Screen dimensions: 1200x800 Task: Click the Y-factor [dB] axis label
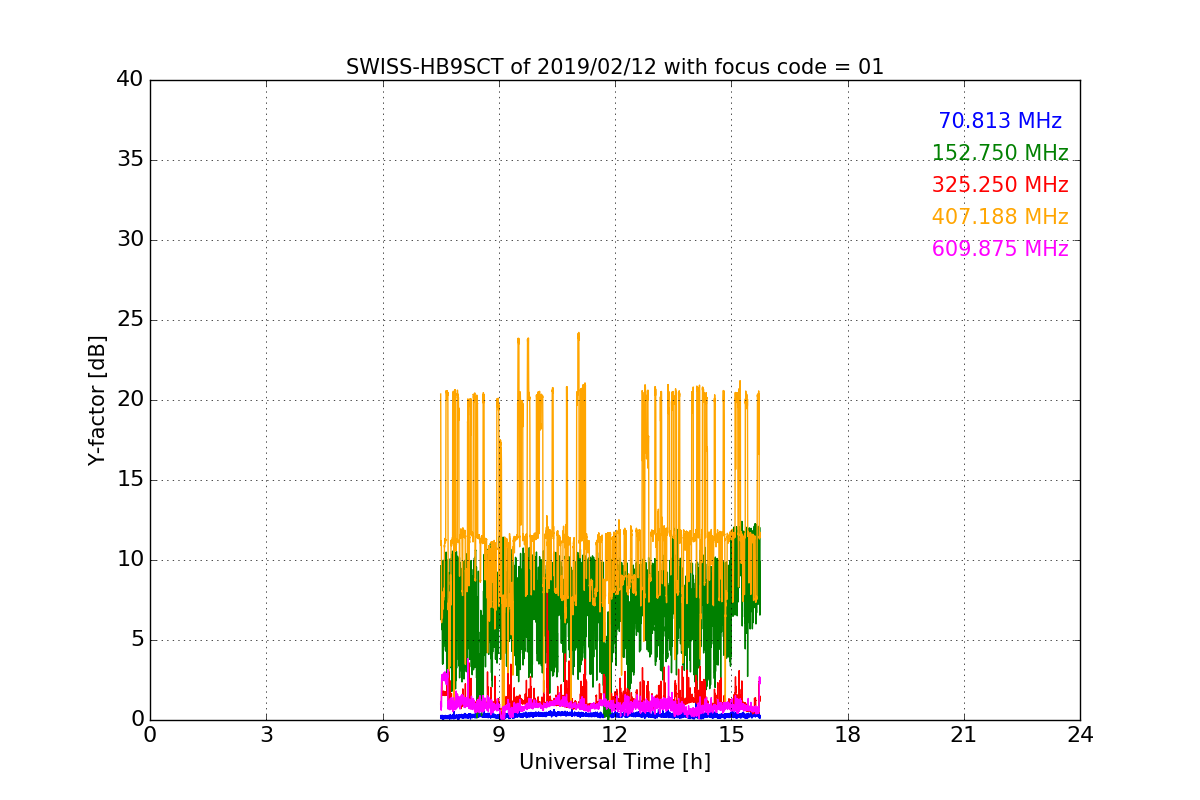97,400
